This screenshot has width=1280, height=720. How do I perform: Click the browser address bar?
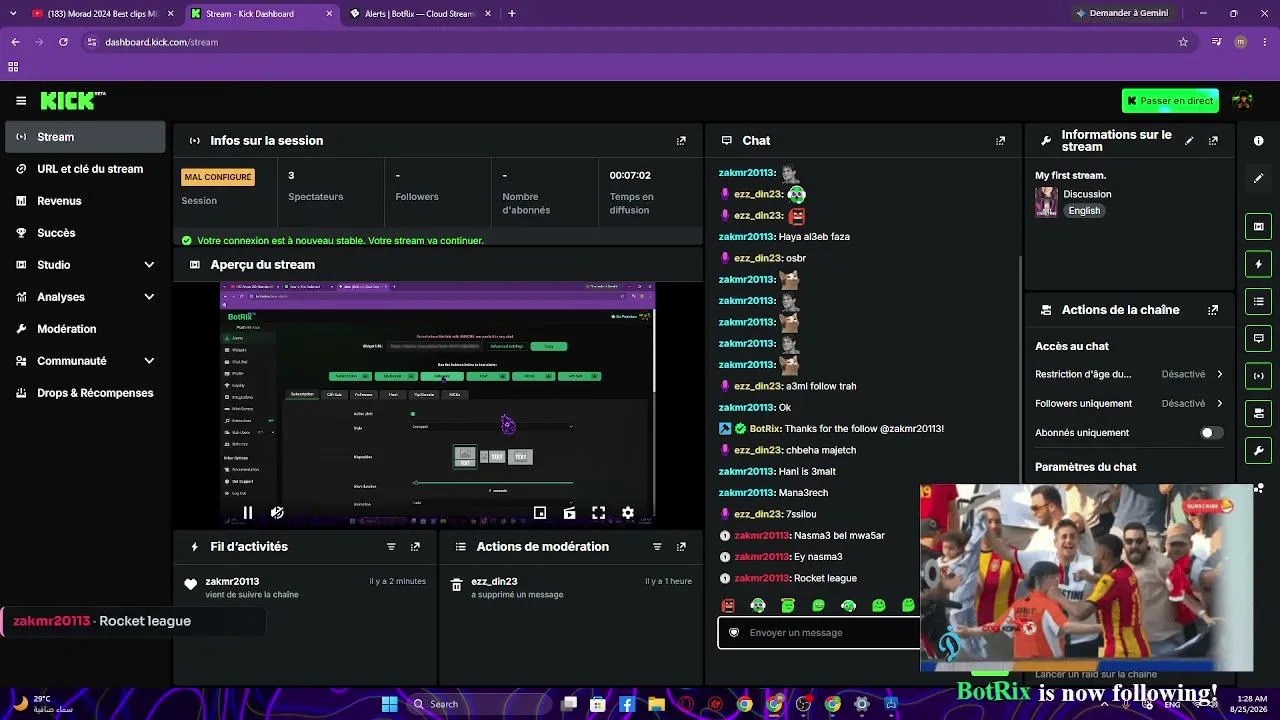point(630,42)
